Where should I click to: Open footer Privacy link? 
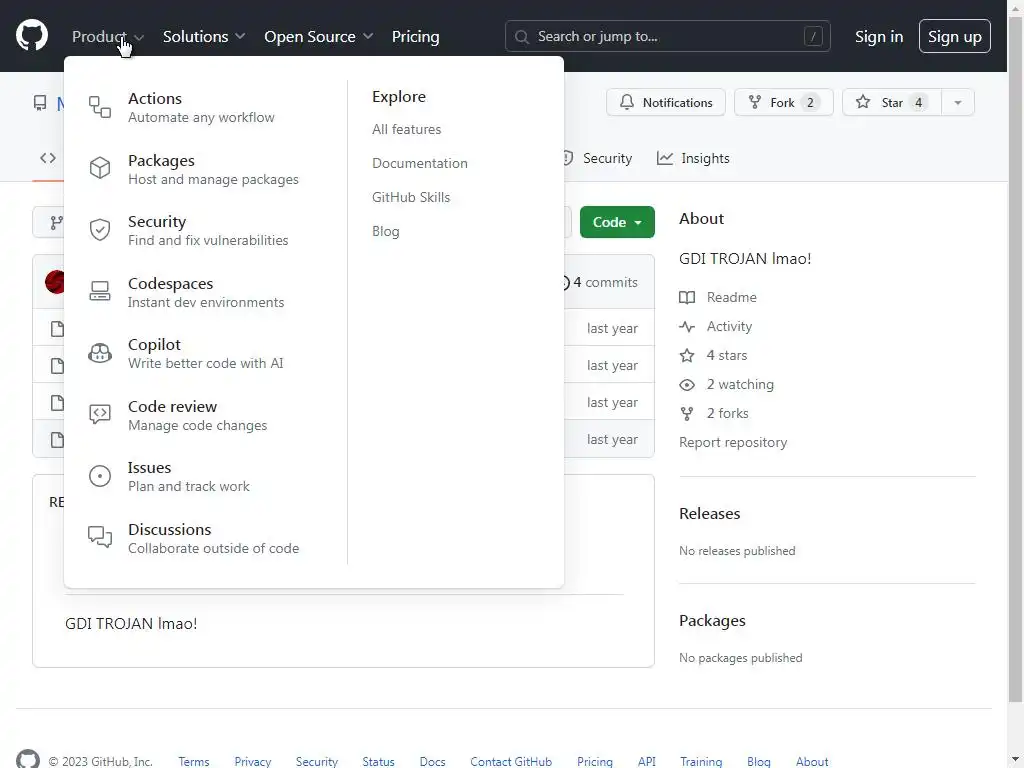pyautogui.click(x=253, y=761)
